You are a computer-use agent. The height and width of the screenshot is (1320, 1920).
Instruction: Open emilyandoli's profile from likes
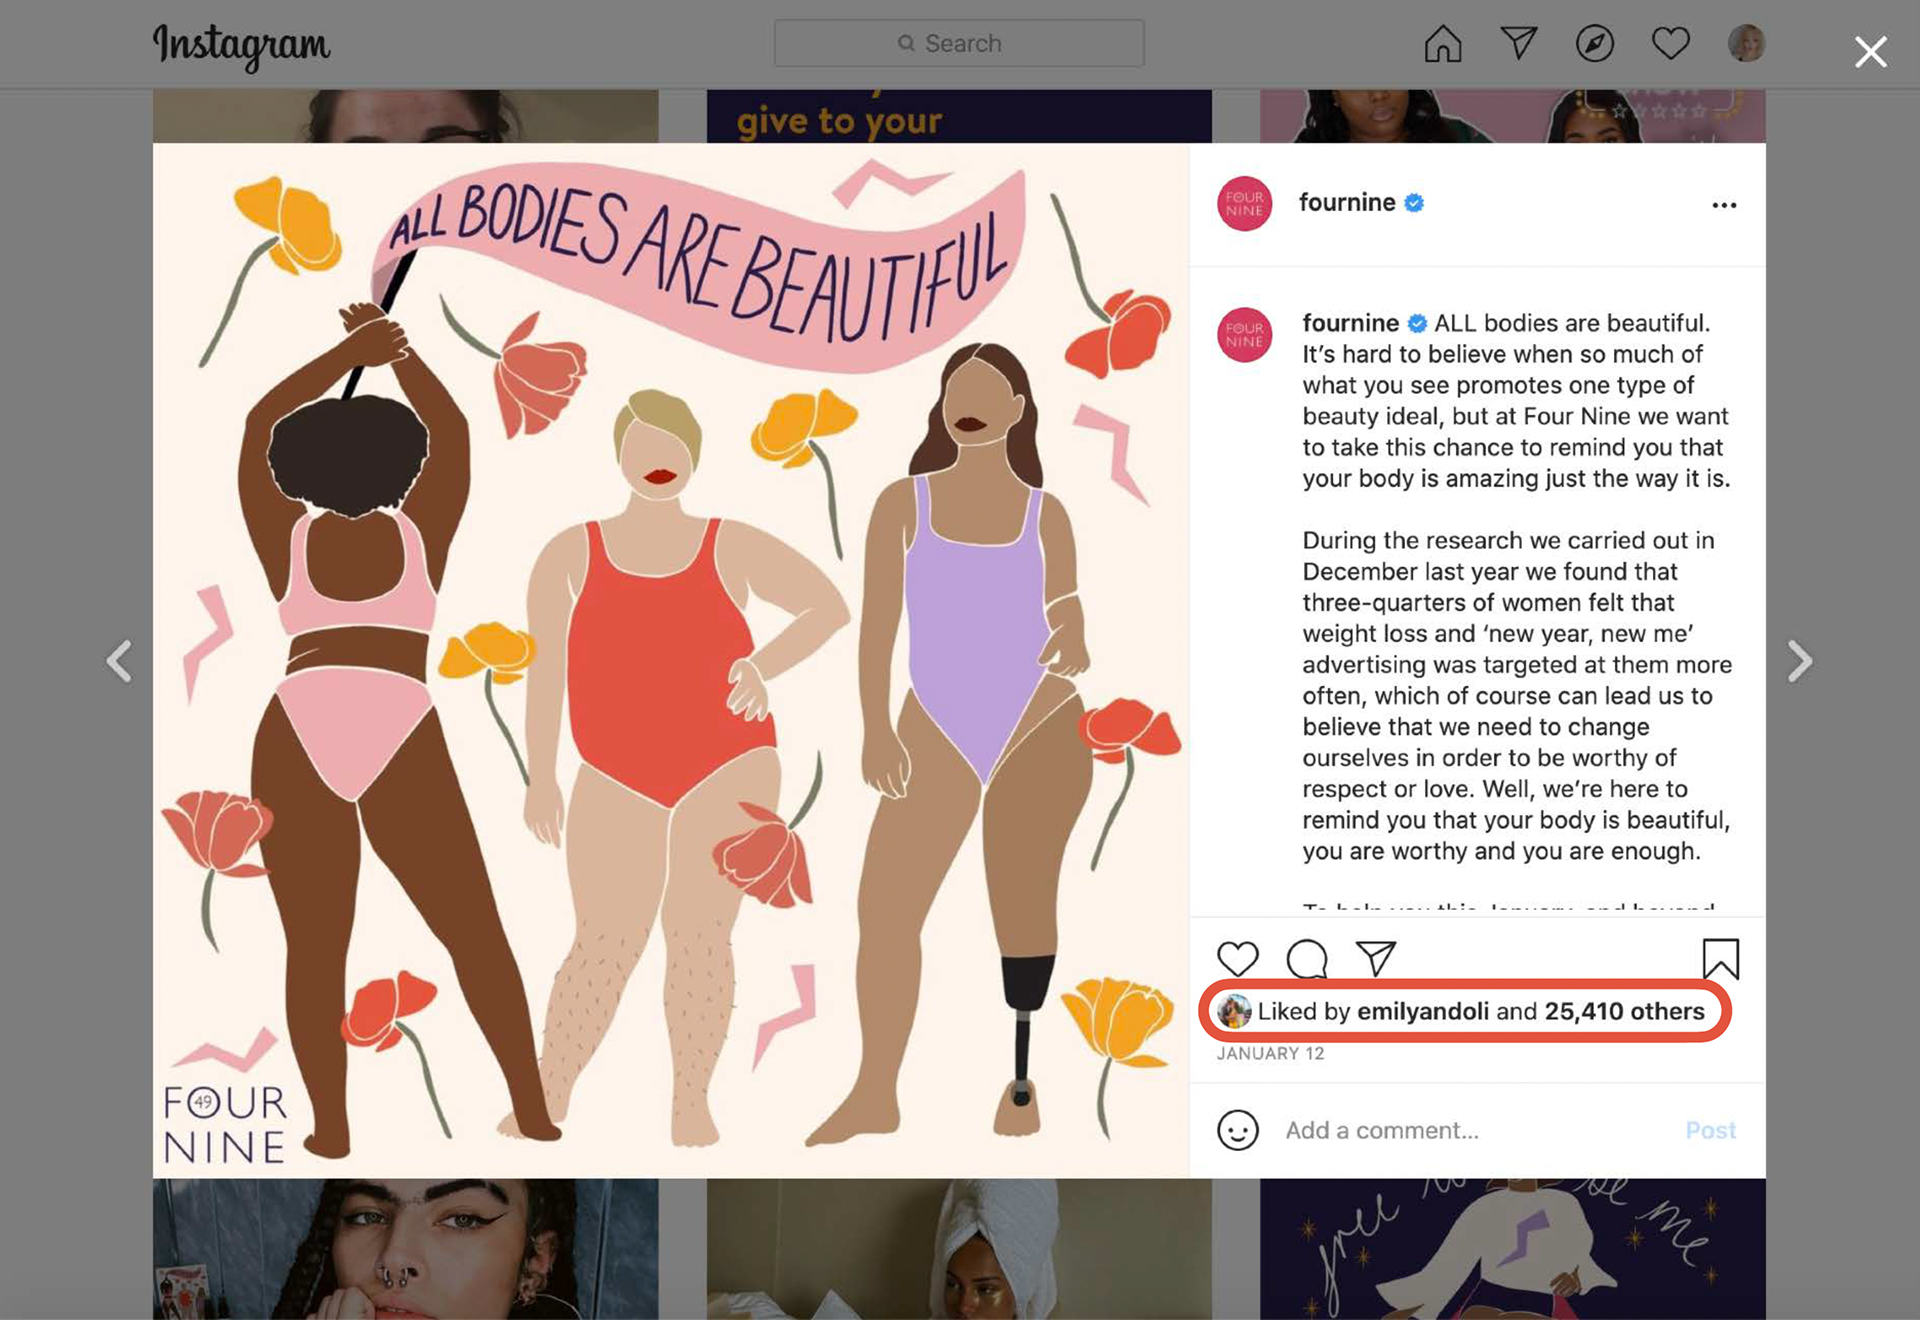(x=1422, y=1011)
